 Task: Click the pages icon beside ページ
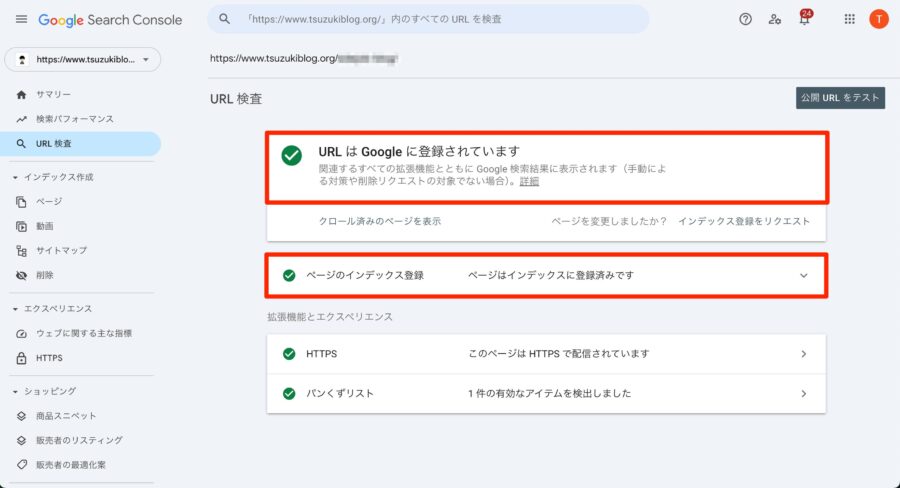coord(21,202)
